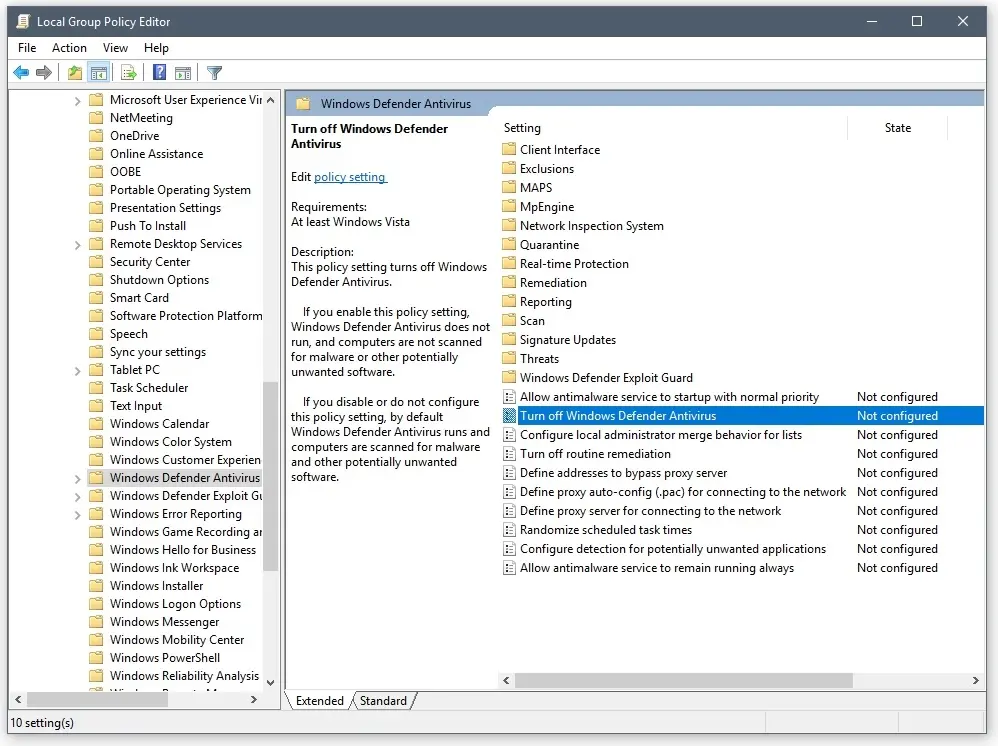Select the Remediation folder icon
Screen dimensions: 998x746
pos(509,283)
